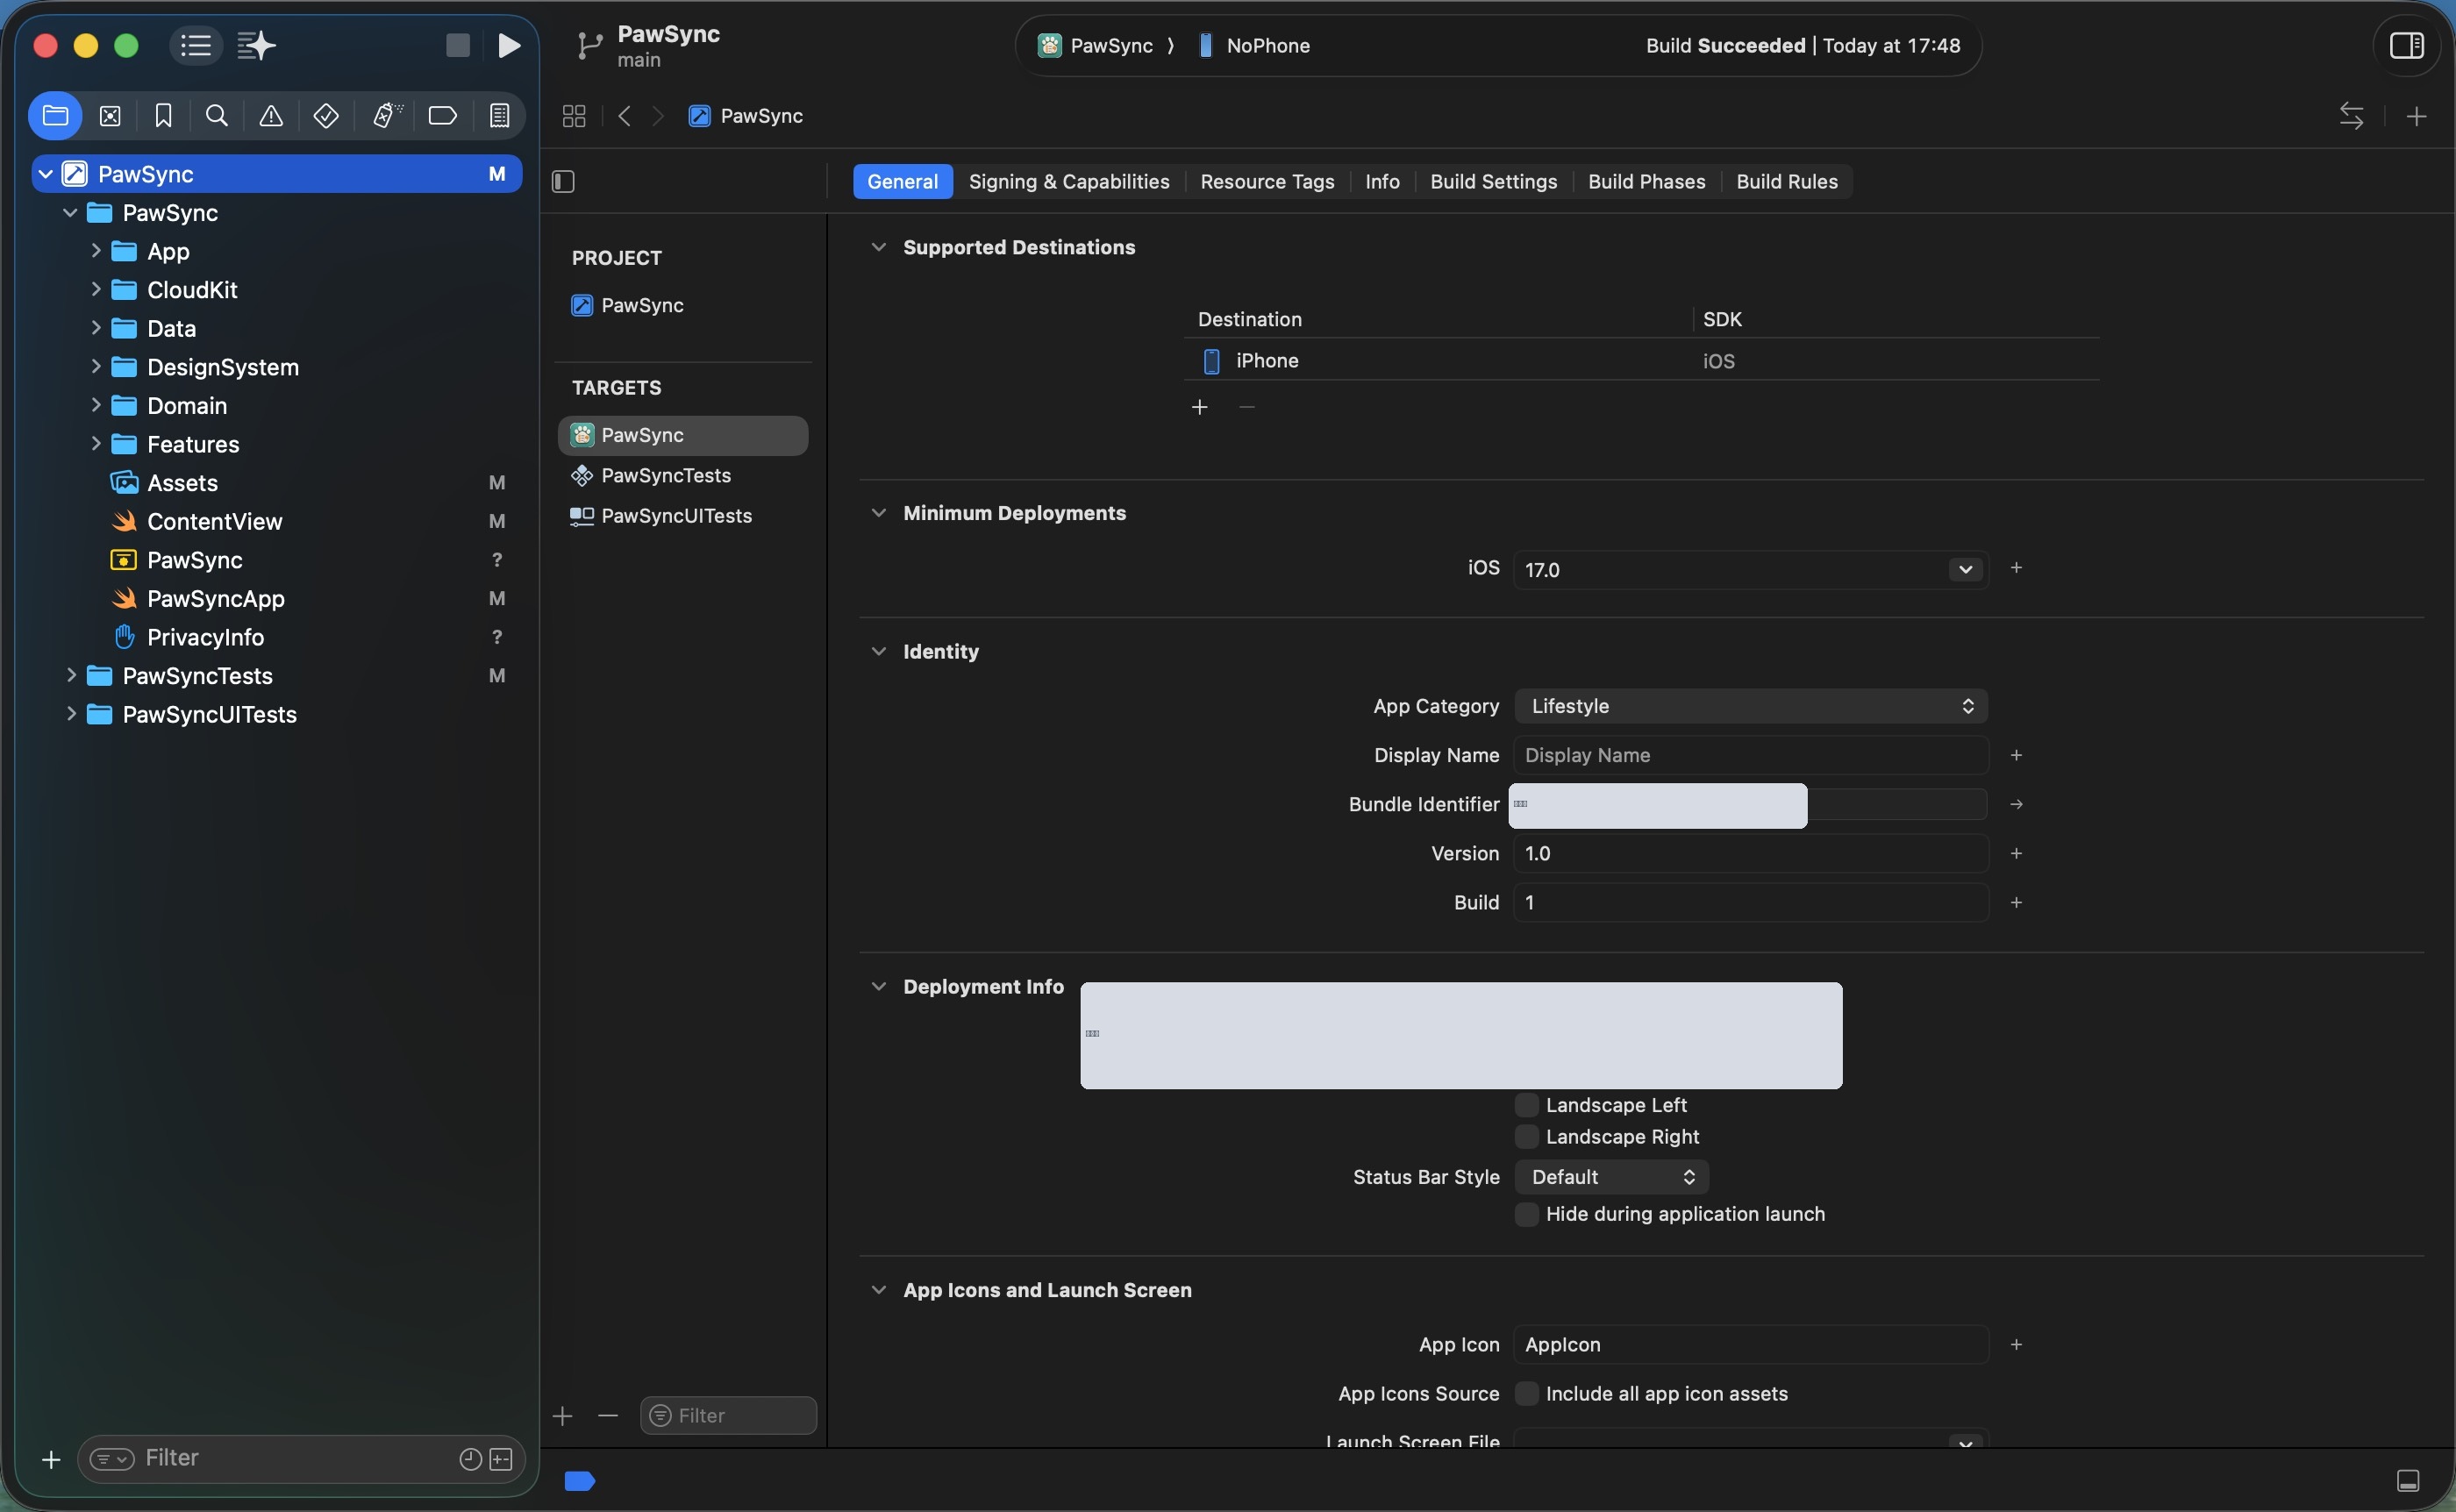
Task: Select the NoPhone run destination
Action: [x=1254, y=45]
